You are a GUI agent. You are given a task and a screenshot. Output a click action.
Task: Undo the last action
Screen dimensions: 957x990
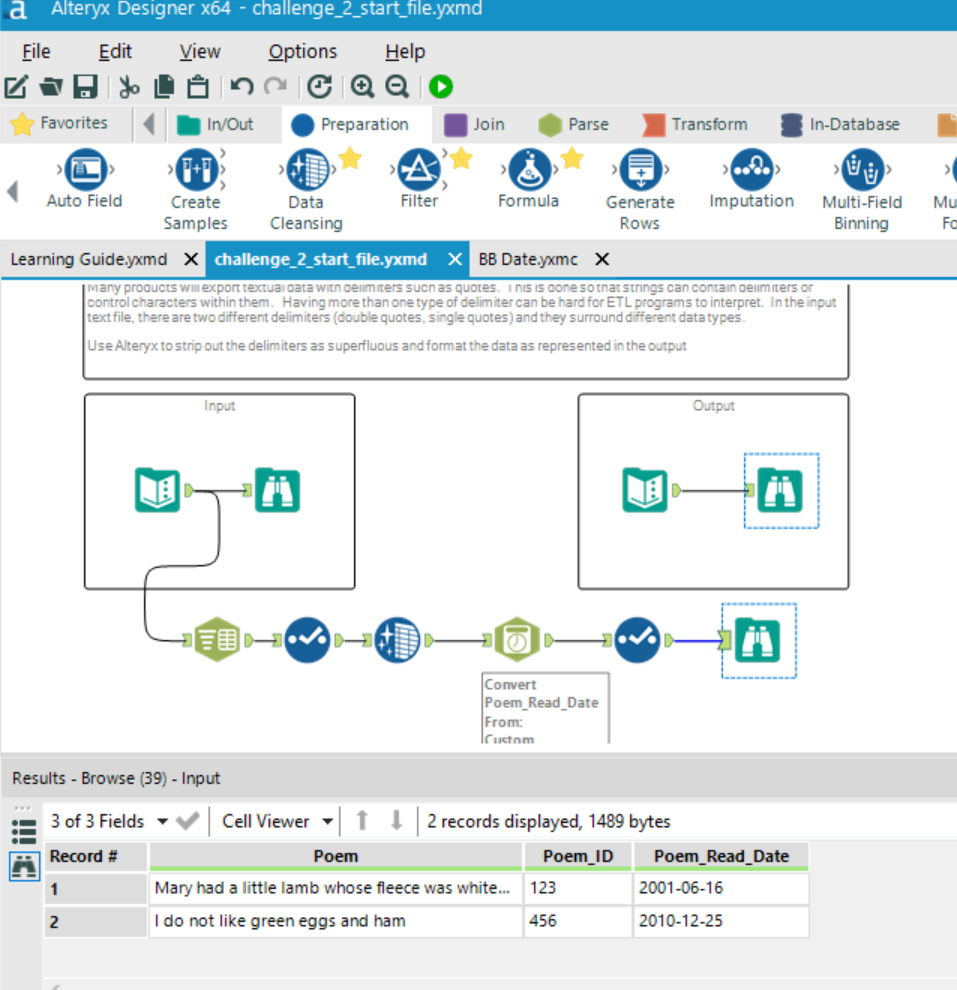click(241, 86)
